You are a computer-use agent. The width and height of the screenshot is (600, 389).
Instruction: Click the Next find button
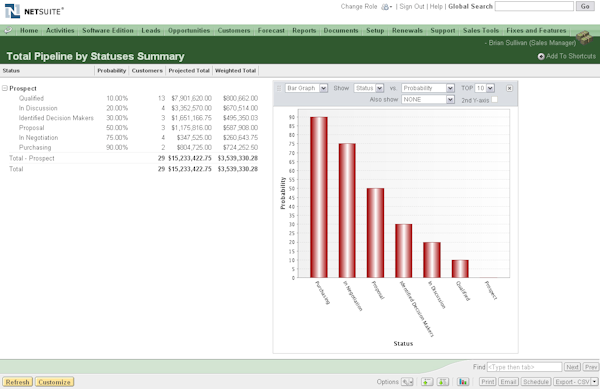click(572, 367)
